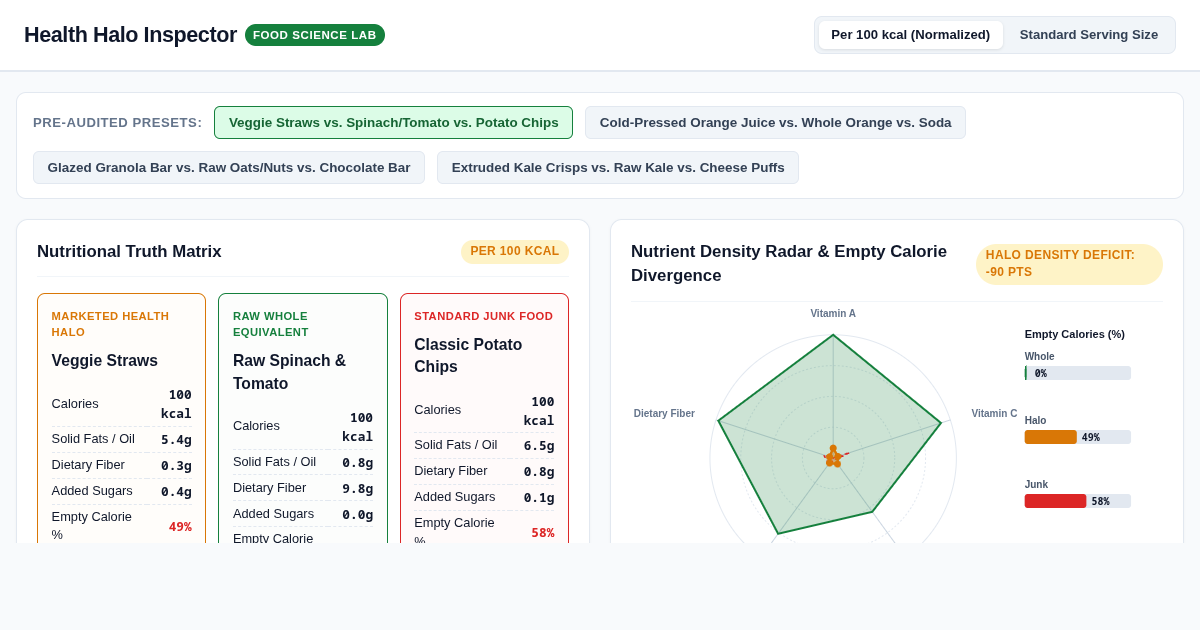Image resolution: width=1200 pixels, height=630 pixels.
Task: Switch to Standard Serving Size view
Action: pyautogui.click(x=1089, y=35)
